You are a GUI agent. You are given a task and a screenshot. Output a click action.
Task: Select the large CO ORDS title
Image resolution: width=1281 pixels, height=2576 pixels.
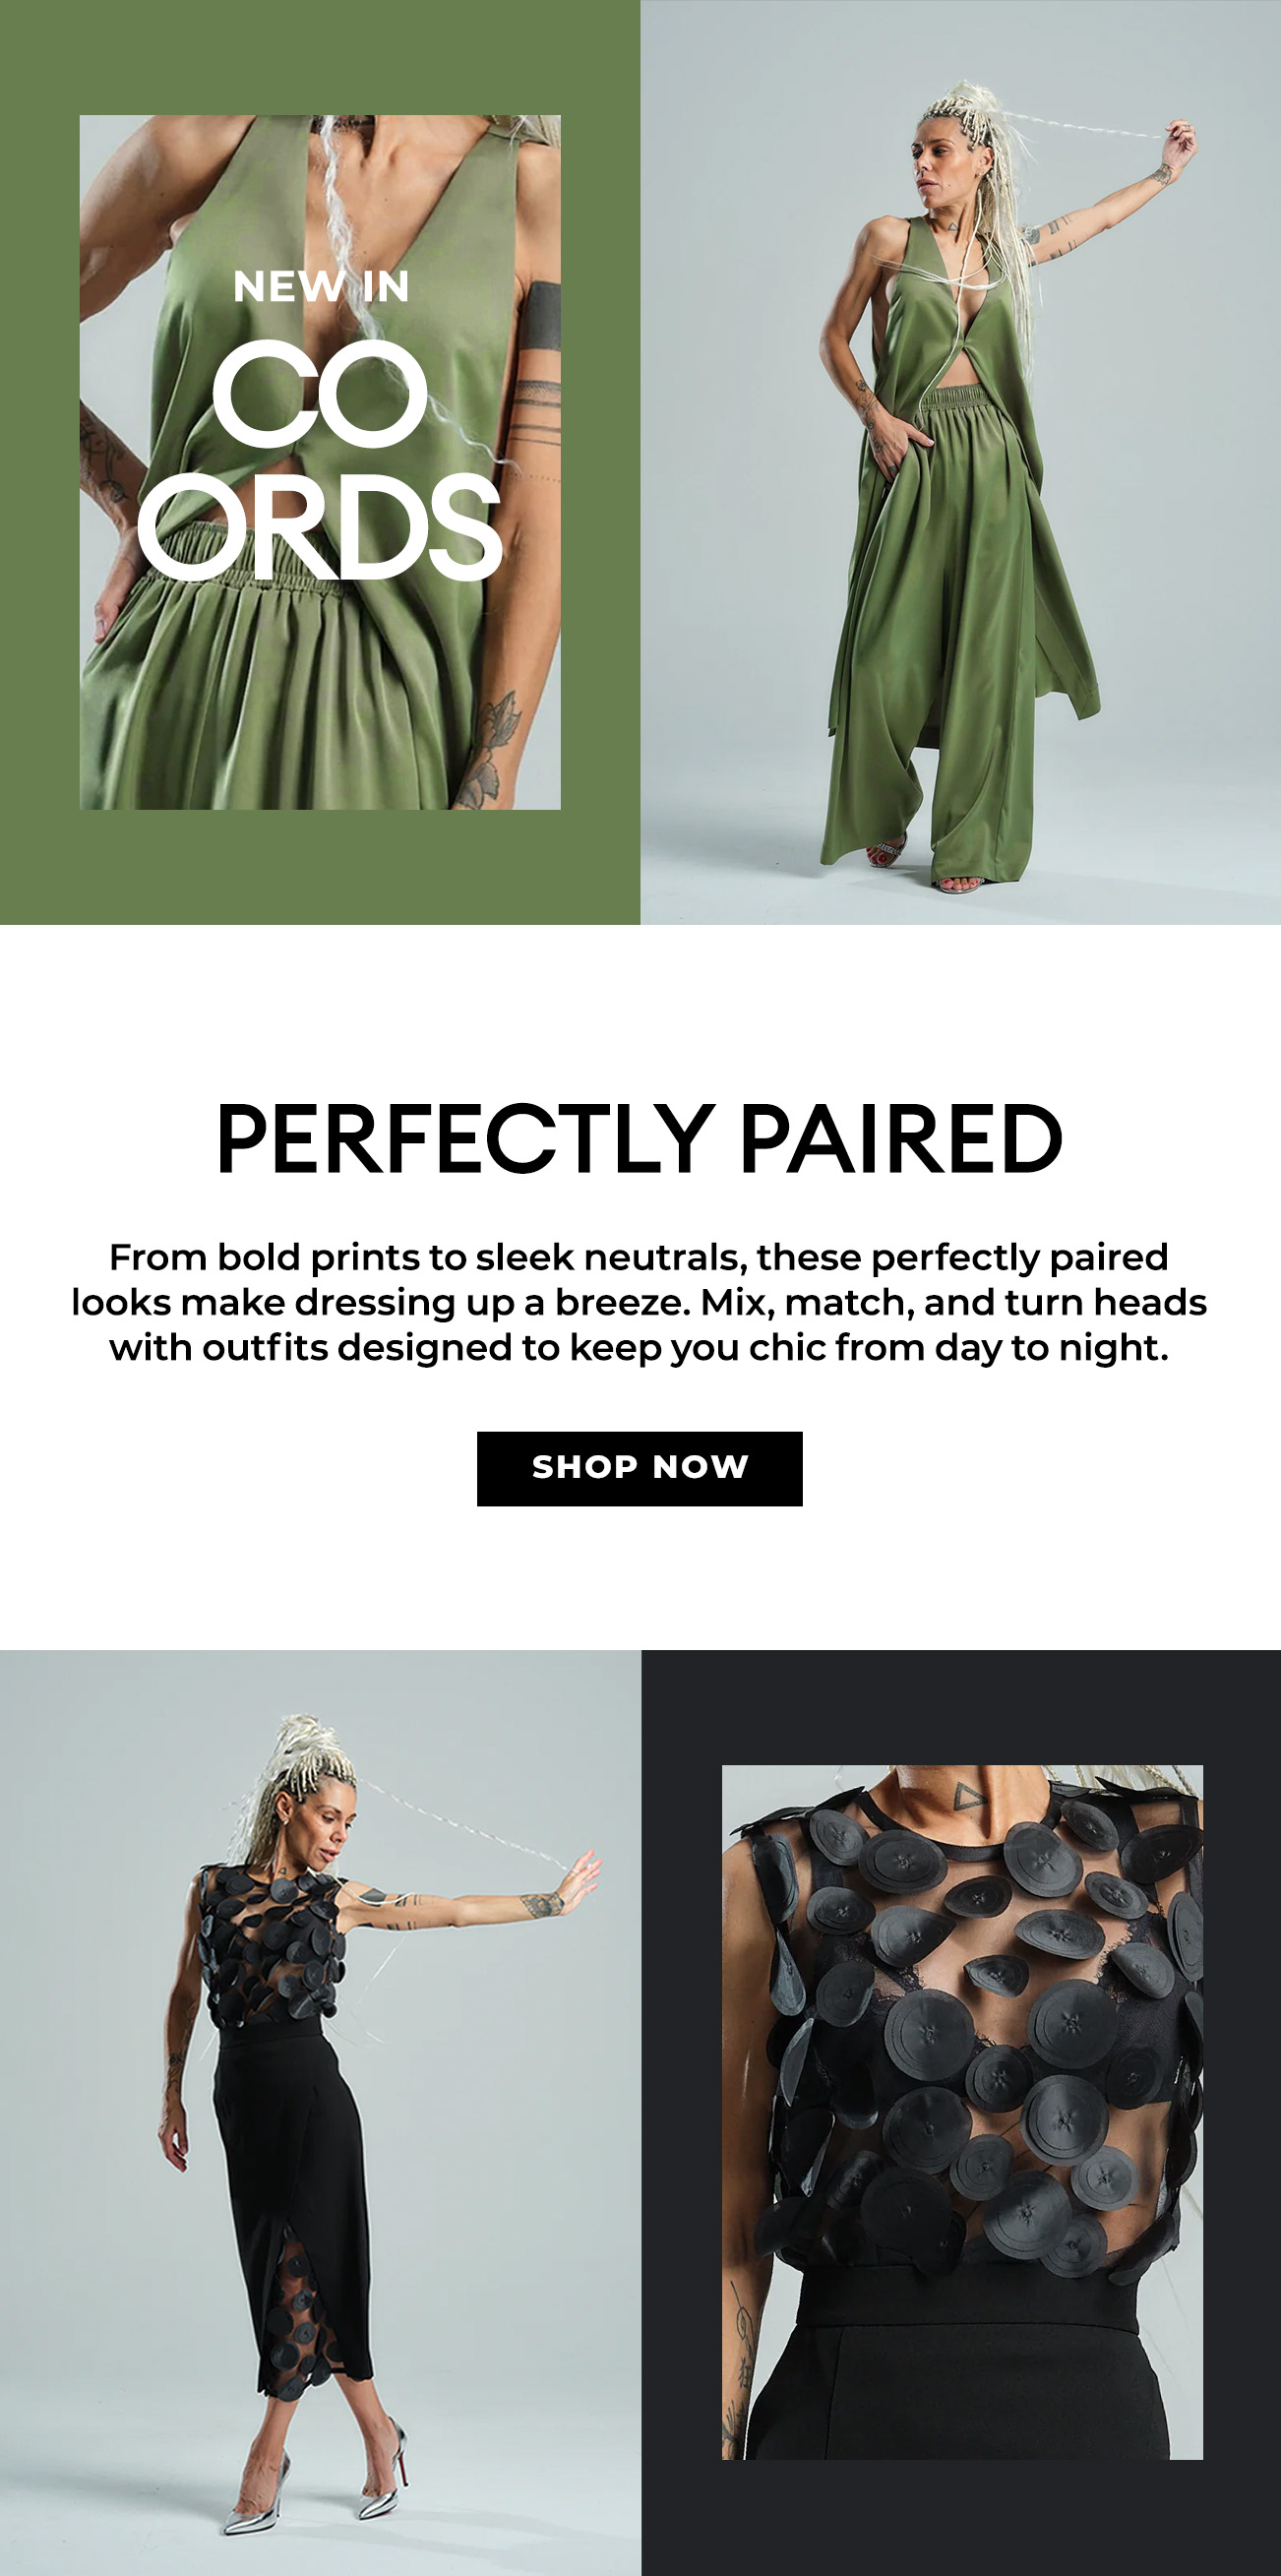click(x=319, y=459)
